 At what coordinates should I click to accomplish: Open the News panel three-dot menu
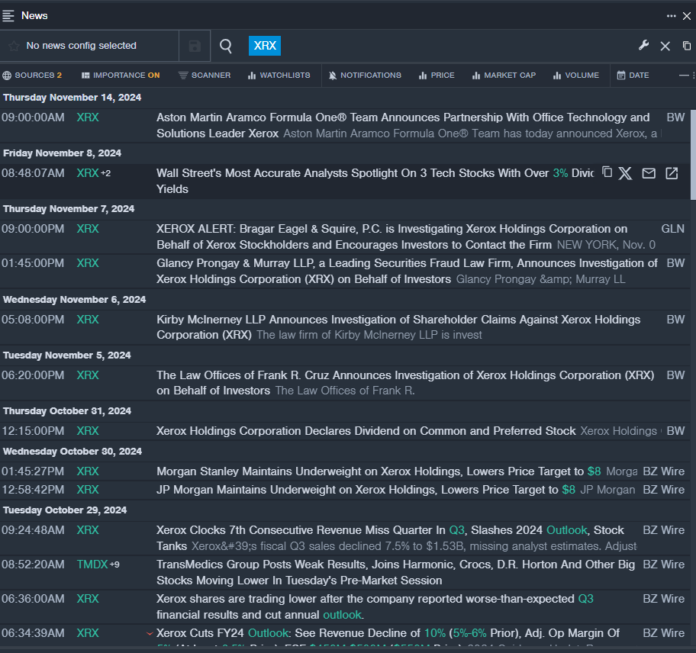[671, 15]
